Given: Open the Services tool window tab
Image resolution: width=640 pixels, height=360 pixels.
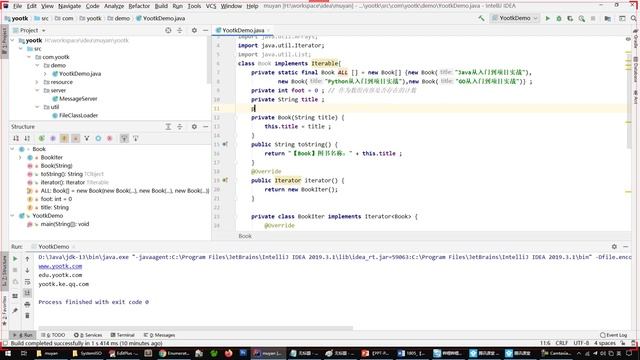Looking at the screenshot, I should pos(88,335).
